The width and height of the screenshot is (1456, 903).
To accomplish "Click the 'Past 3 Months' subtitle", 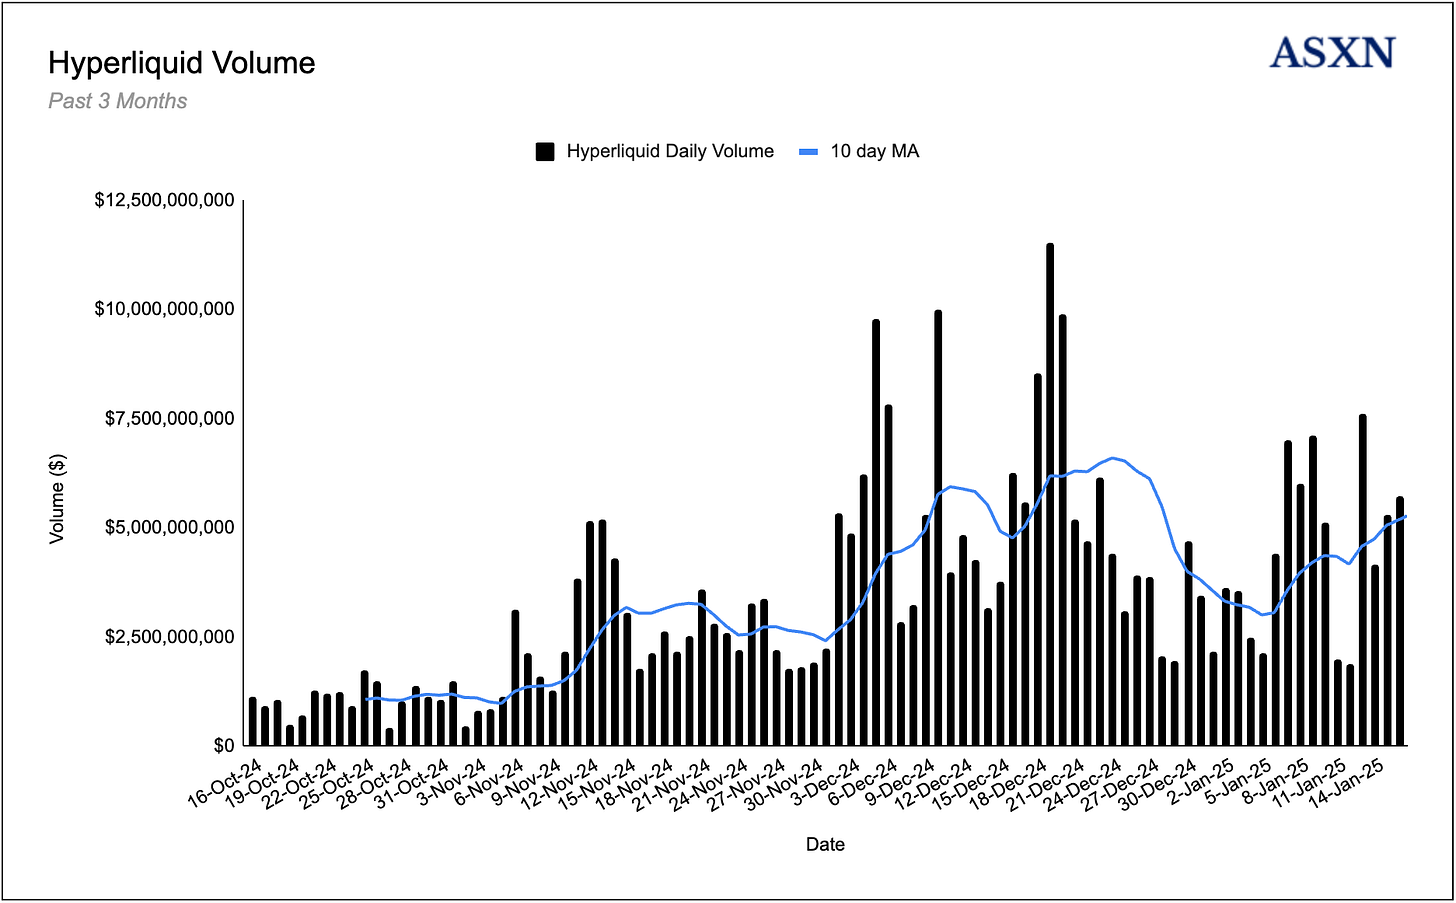I will (x=118, y=101).
